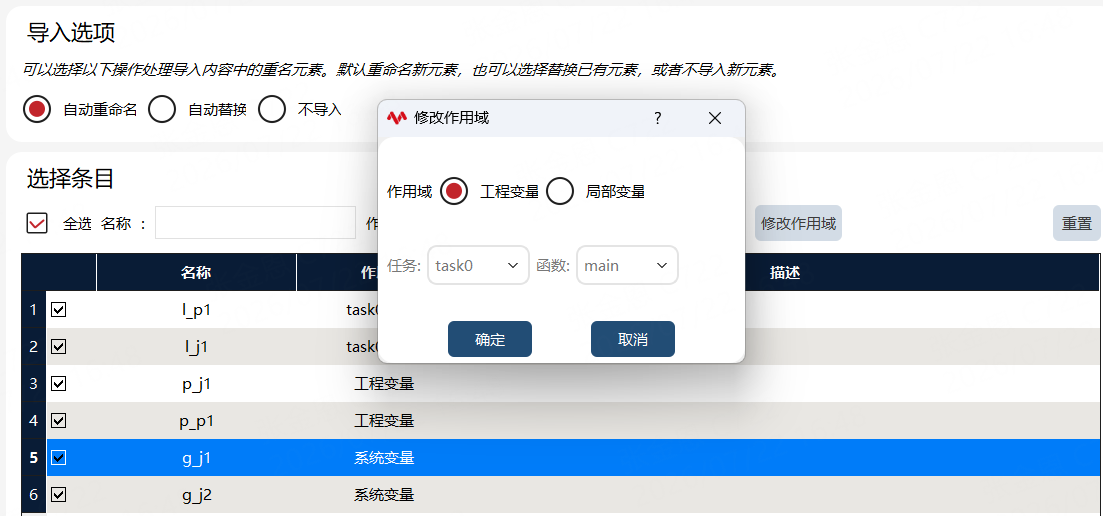Select the 自动替换 radio option
1103x516 pixels.
[x=162, y=110]
